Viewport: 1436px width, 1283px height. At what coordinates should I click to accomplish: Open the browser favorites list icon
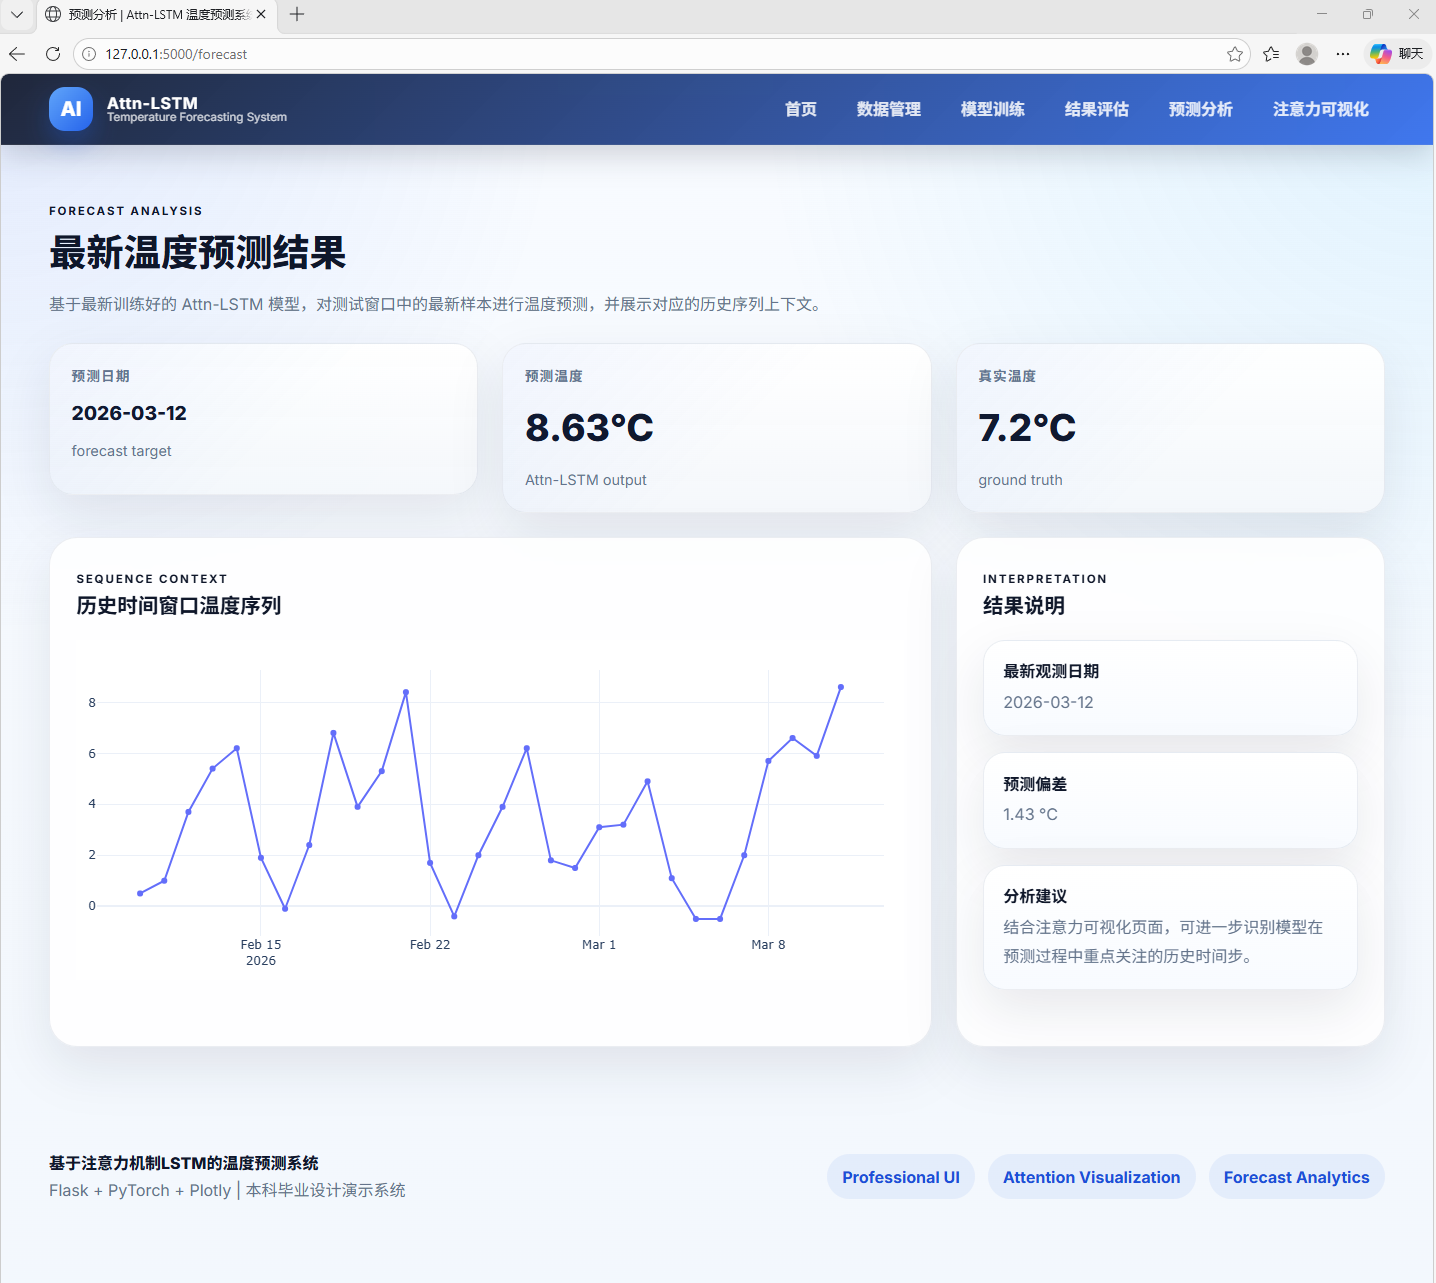(1271, 54)
